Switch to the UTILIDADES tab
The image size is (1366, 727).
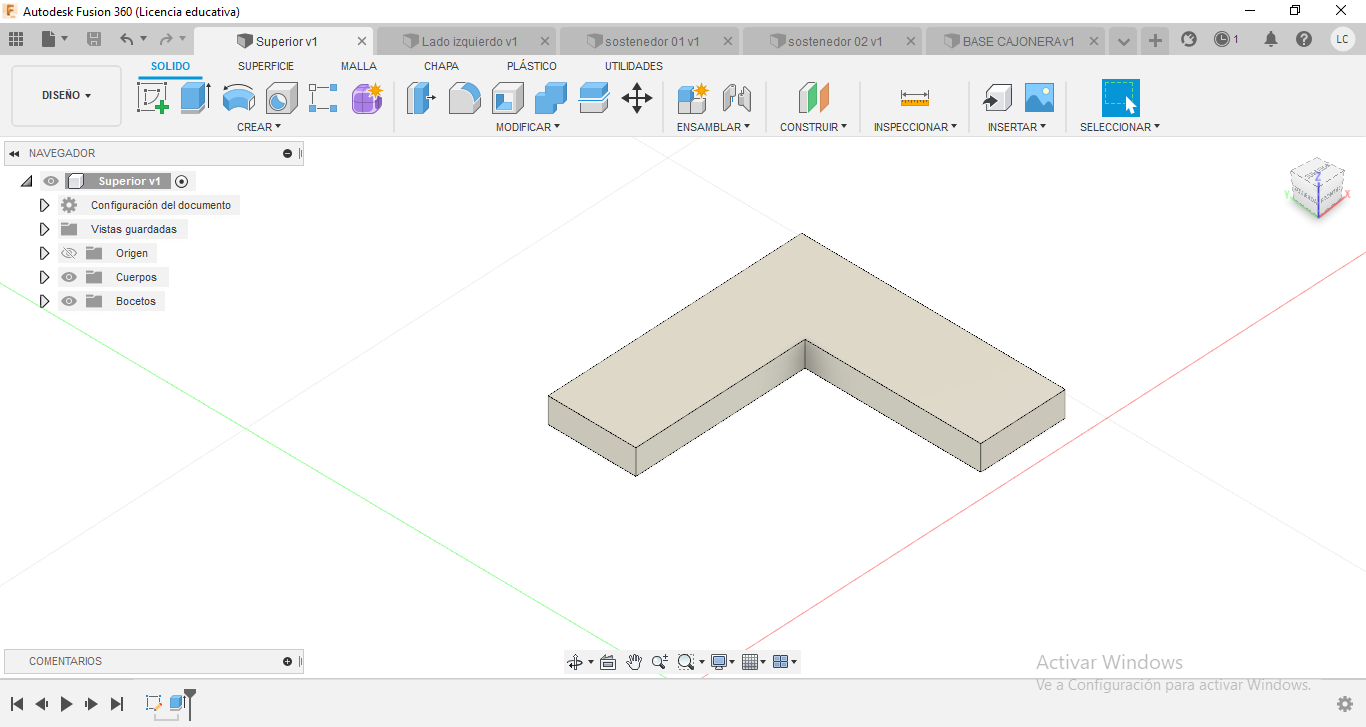[x=634, y=66]
